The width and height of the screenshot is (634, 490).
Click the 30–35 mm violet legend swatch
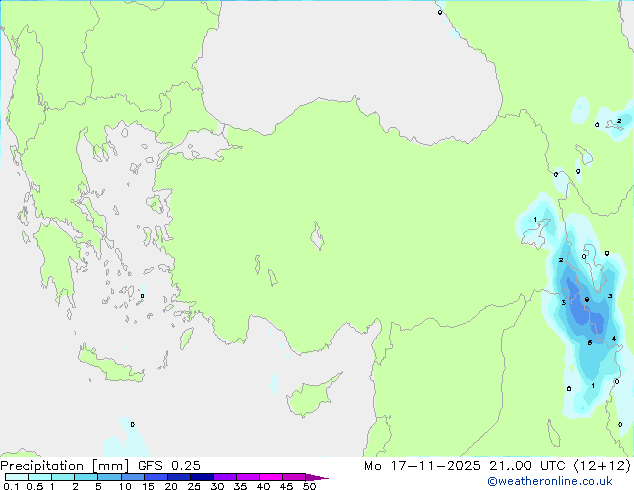coord(225,477)
